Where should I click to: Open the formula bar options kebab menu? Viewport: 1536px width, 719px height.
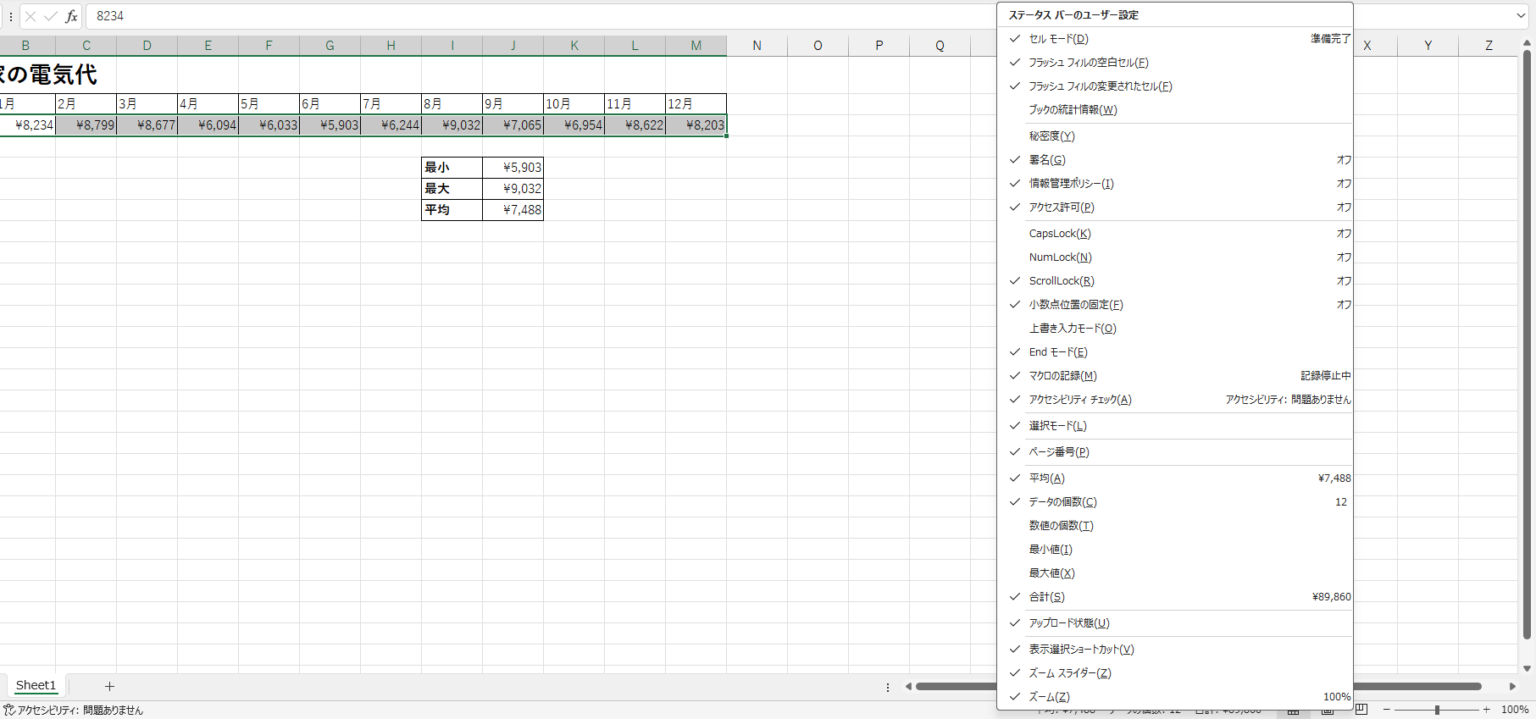(x=10, y=16)
